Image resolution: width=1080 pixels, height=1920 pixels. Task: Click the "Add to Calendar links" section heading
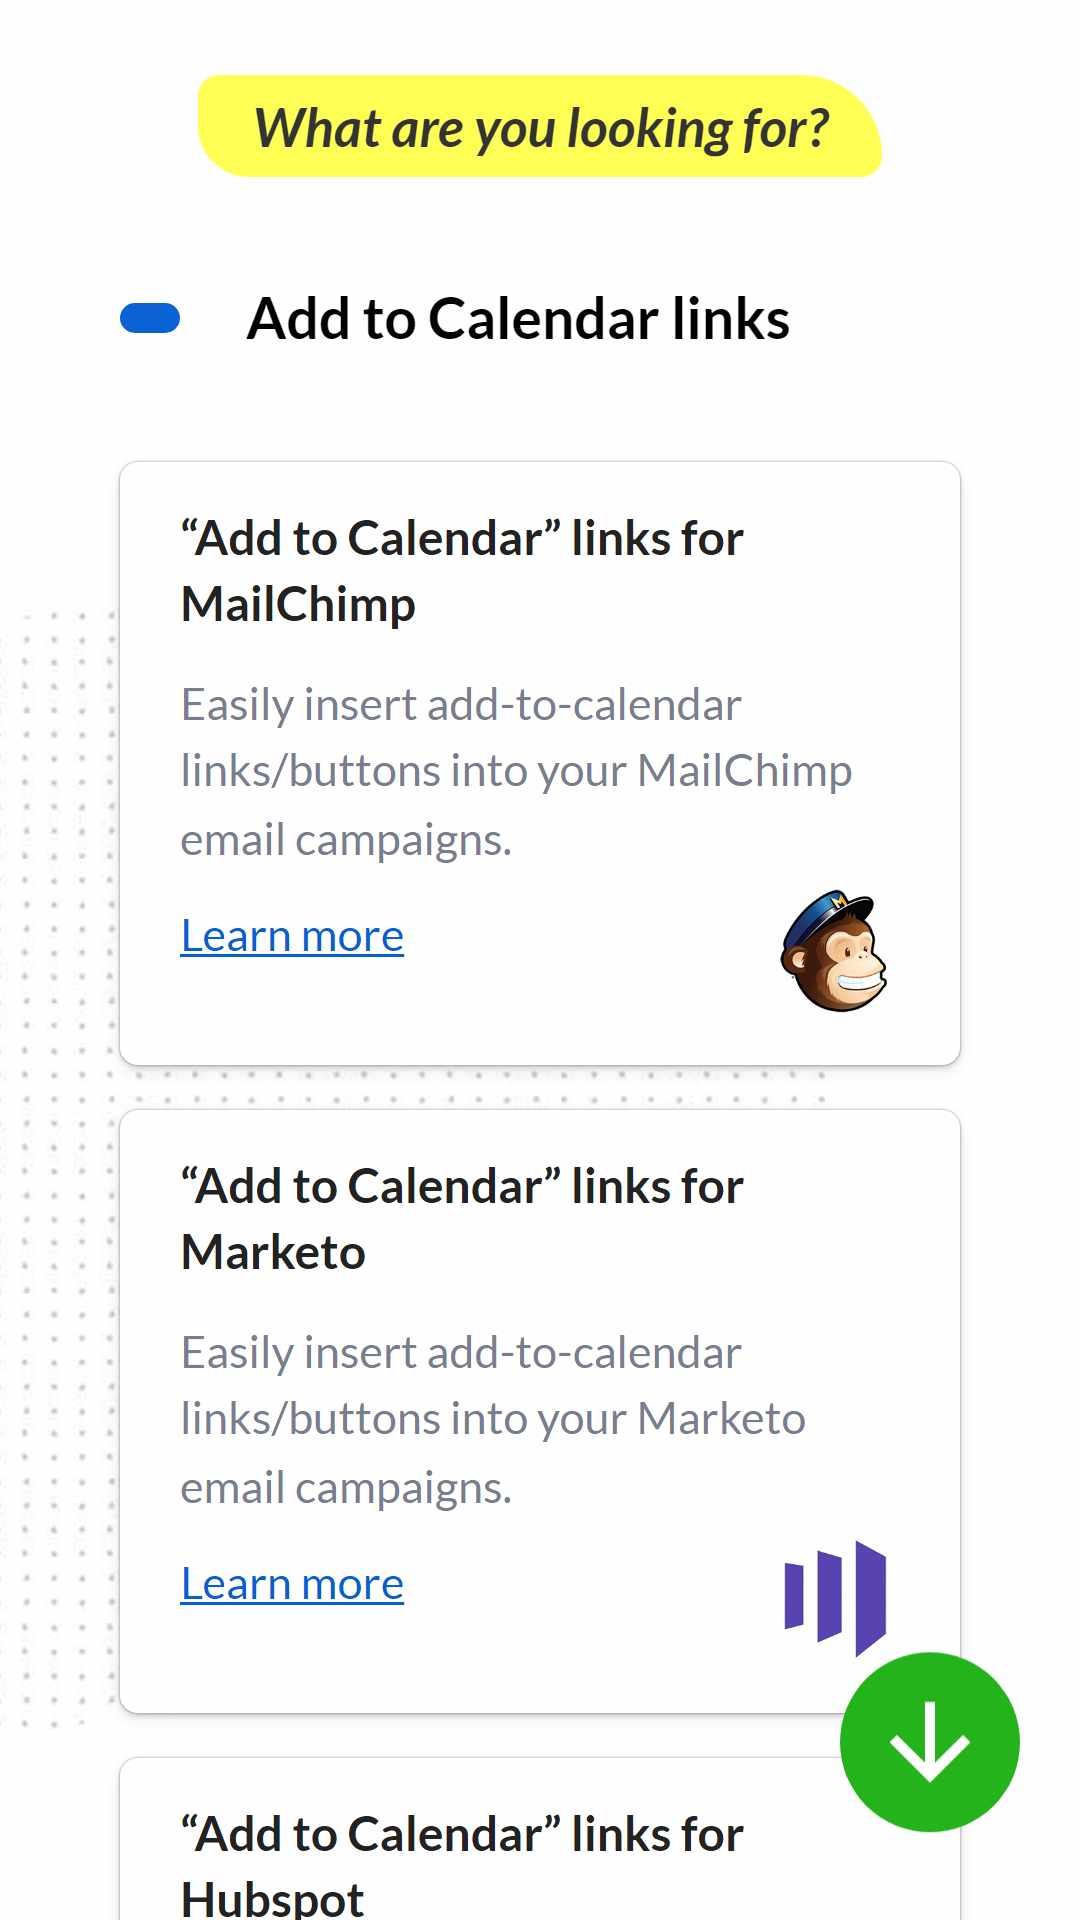coord(518,319)
